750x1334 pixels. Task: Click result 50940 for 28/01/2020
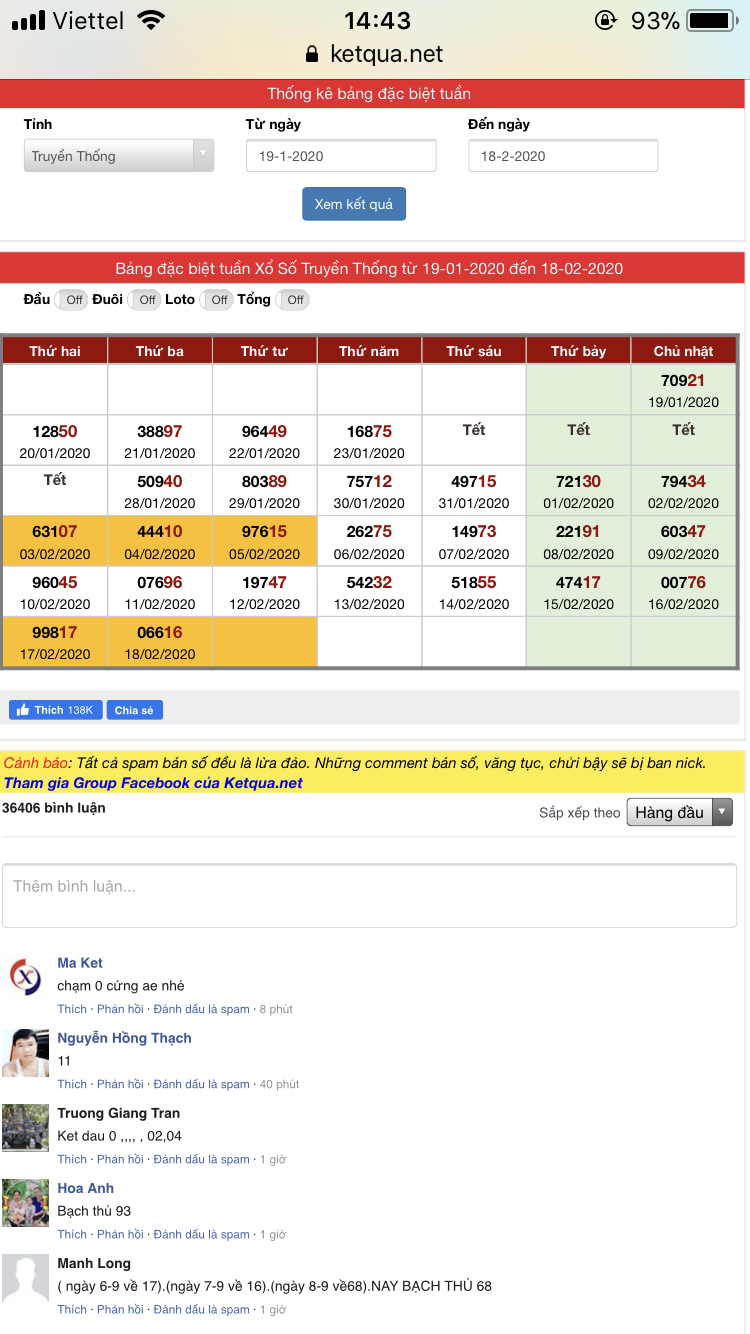click(x=160, y=481)
